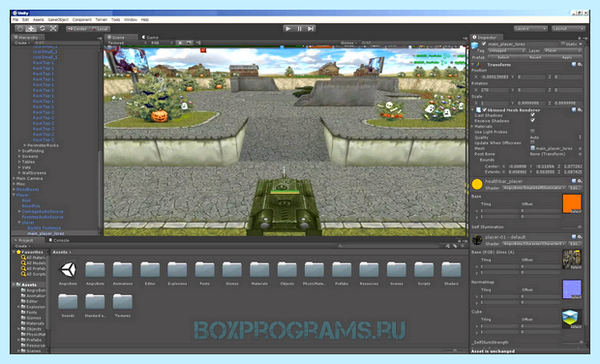Open the Scenes folder in Assets grid
This screenshot has width=600, height=364.
click(396, 273)
